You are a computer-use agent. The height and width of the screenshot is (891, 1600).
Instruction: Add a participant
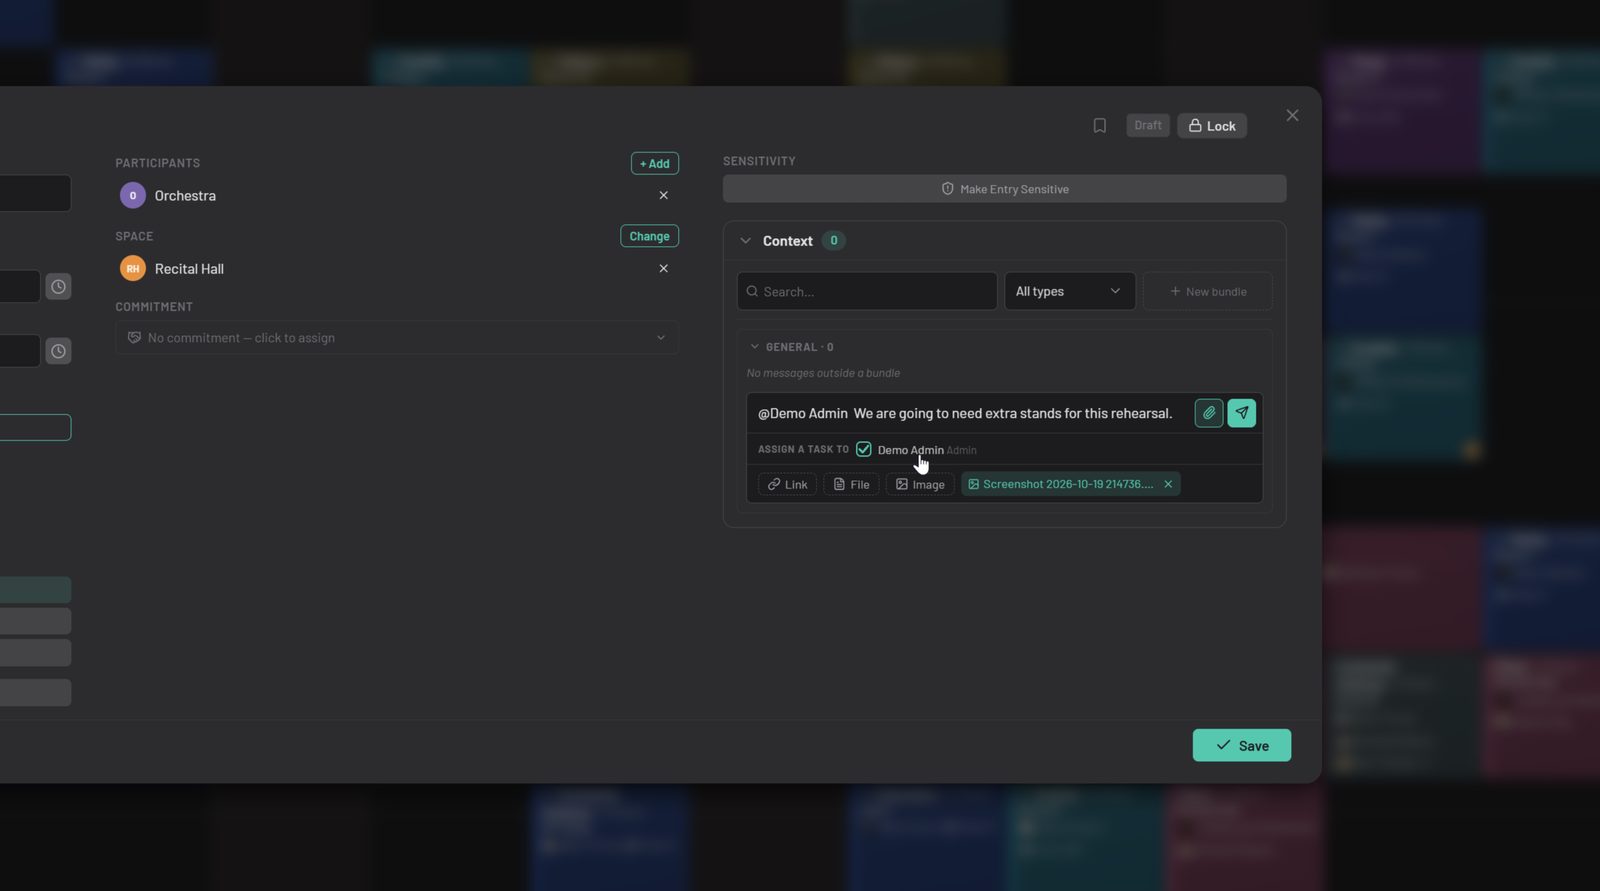(x=655, y=163)
